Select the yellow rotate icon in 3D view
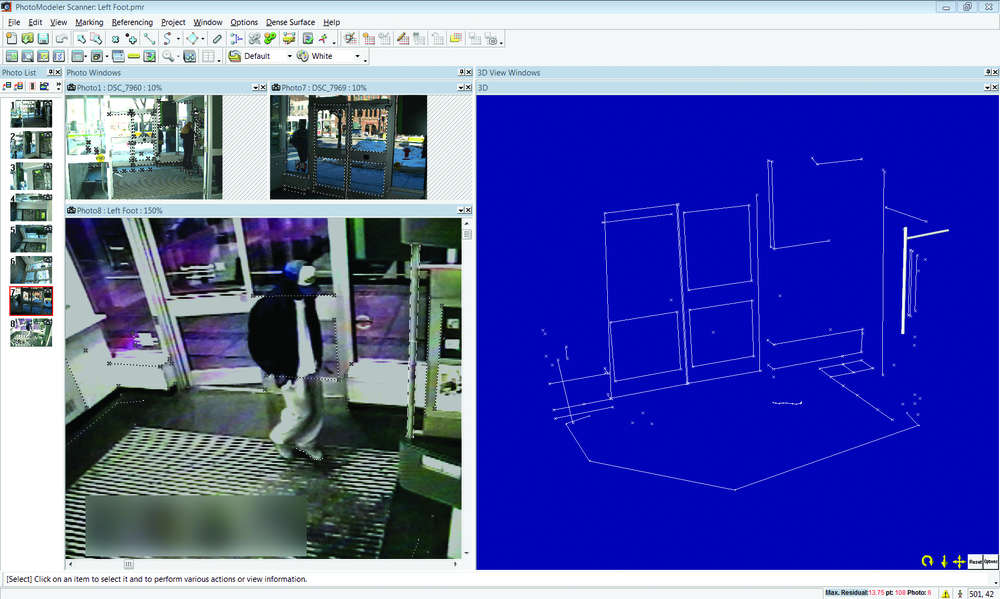The width and height of the screenshot is (1000, 599). [x=927, y=561]
